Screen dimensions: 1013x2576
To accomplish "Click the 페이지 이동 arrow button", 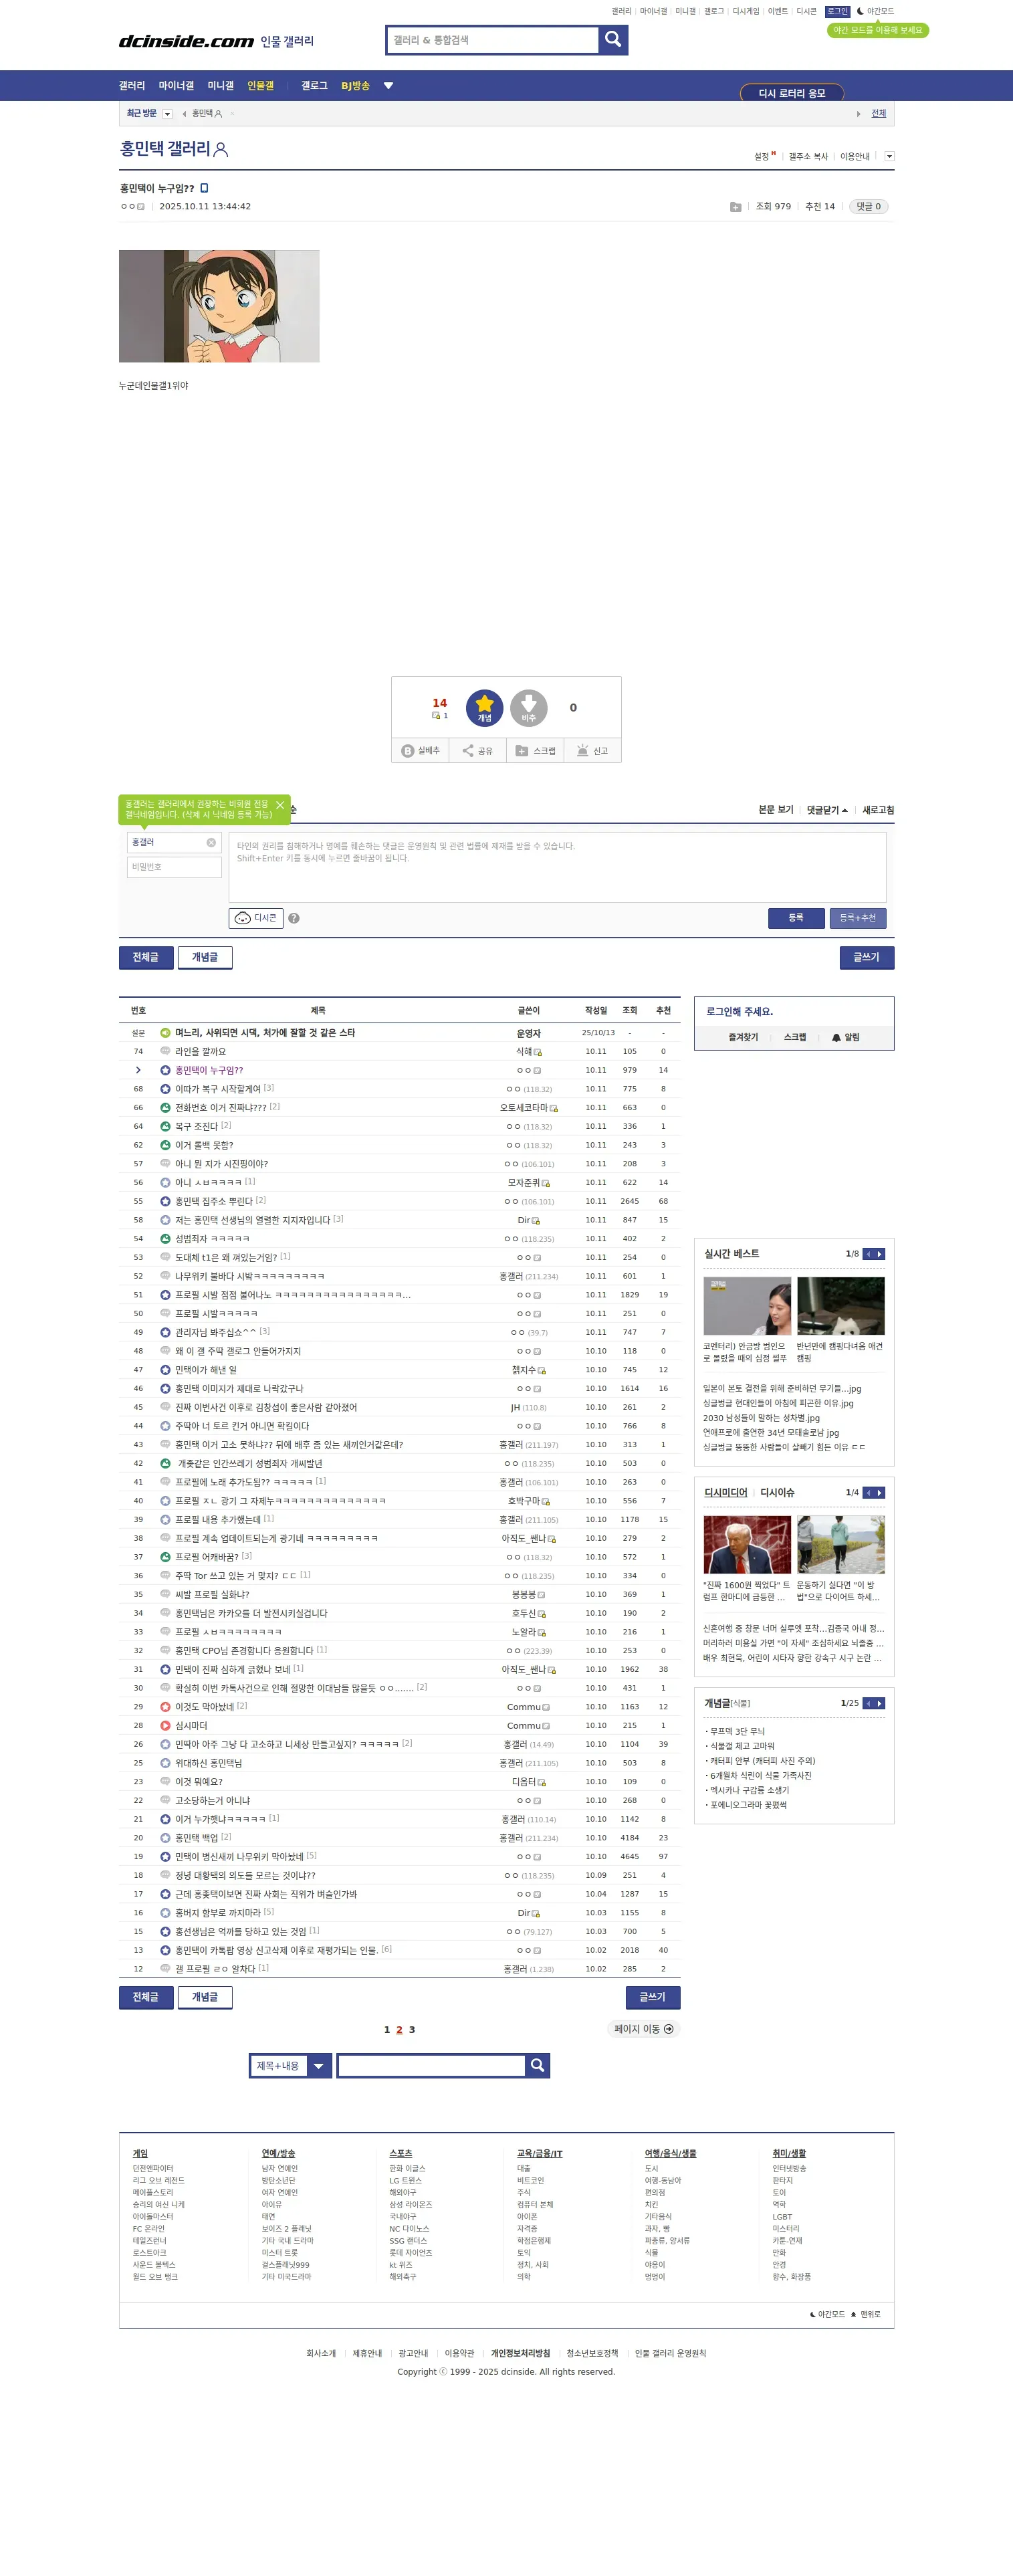I will [x=643, y=2029].
